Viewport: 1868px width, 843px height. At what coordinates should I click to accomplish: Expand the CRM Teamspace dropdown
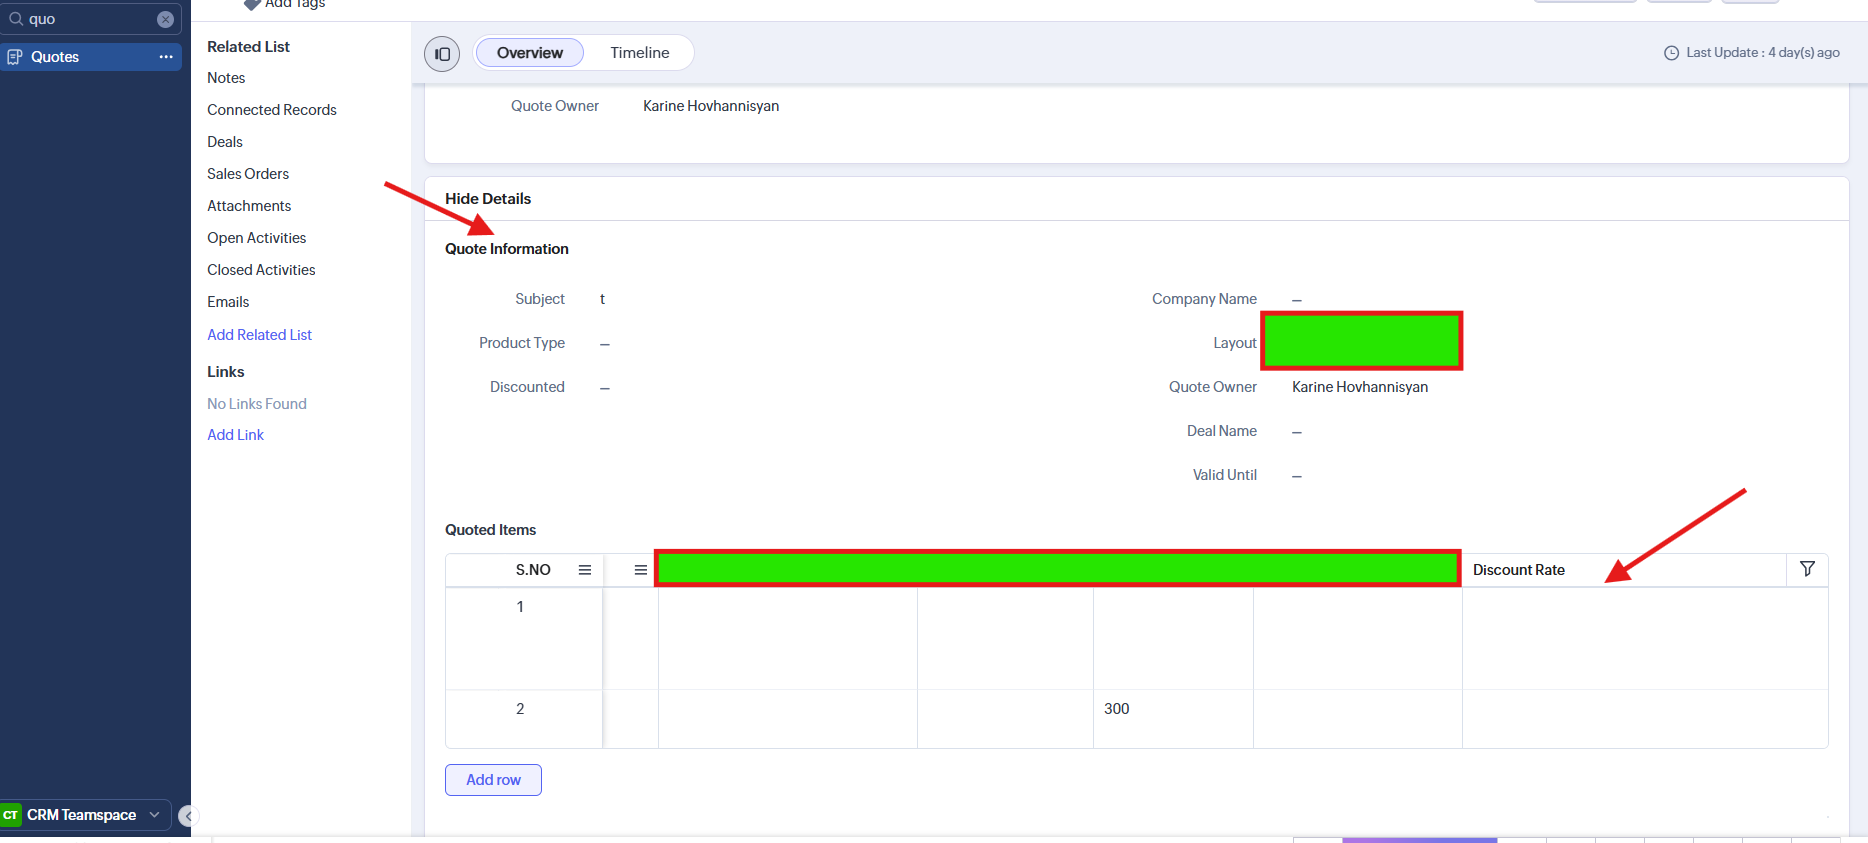(x=154, y=815)
